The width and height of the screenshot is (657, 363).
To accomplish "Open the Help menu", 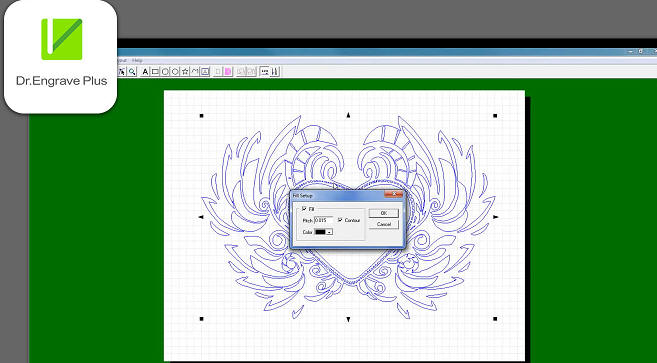I will 137,61.
